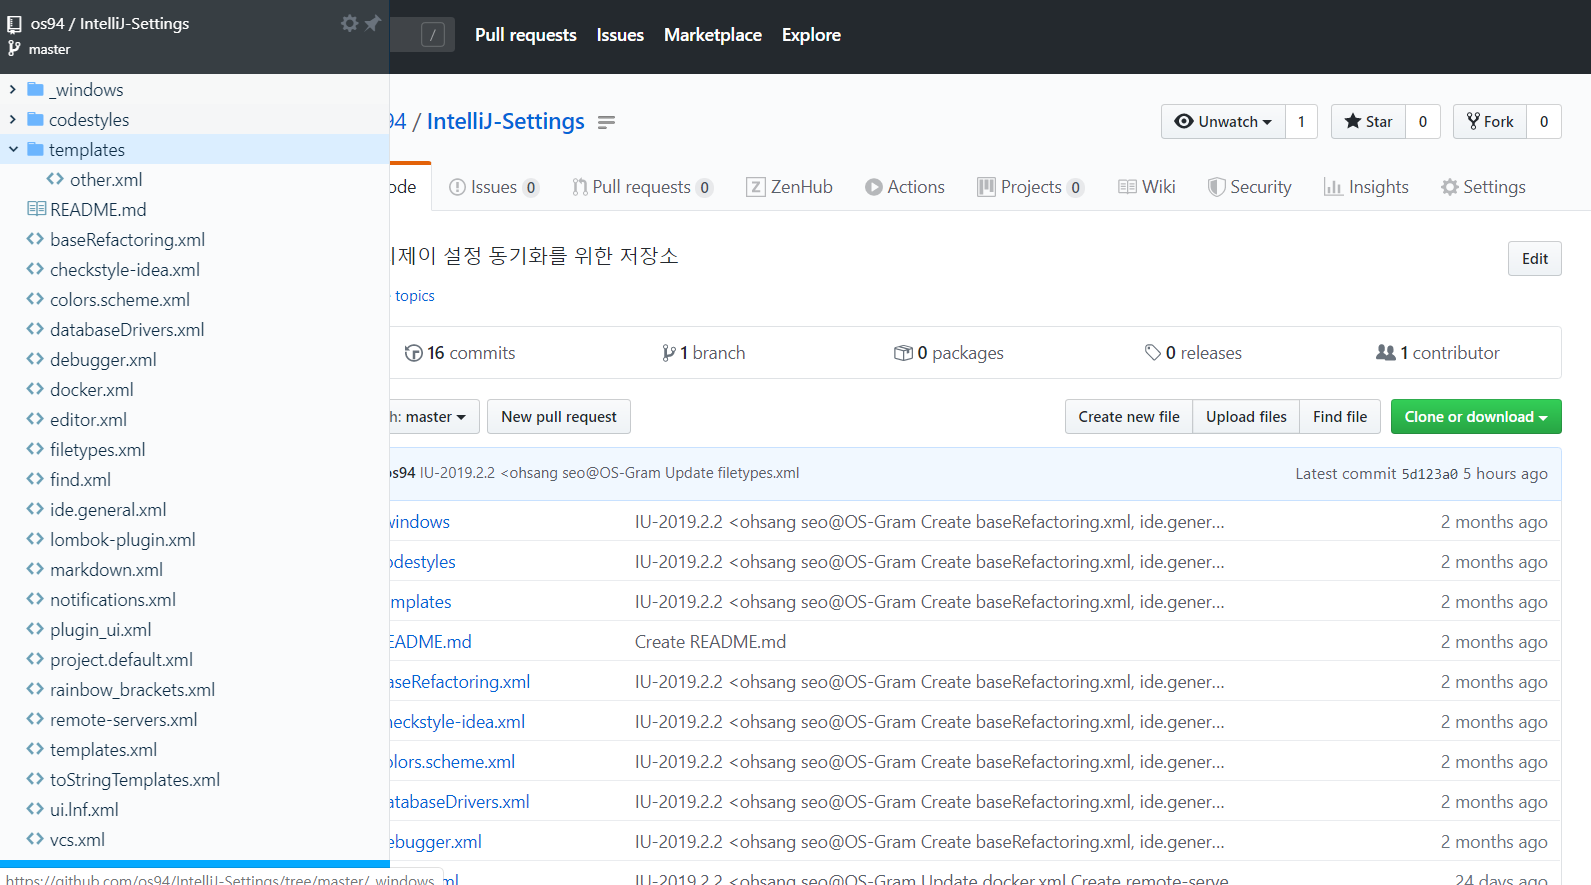The width and height of the screenshot is (1591, 885).
Task: Open checkstyle-idea.xml in sidebar
Action: [125, 269]
